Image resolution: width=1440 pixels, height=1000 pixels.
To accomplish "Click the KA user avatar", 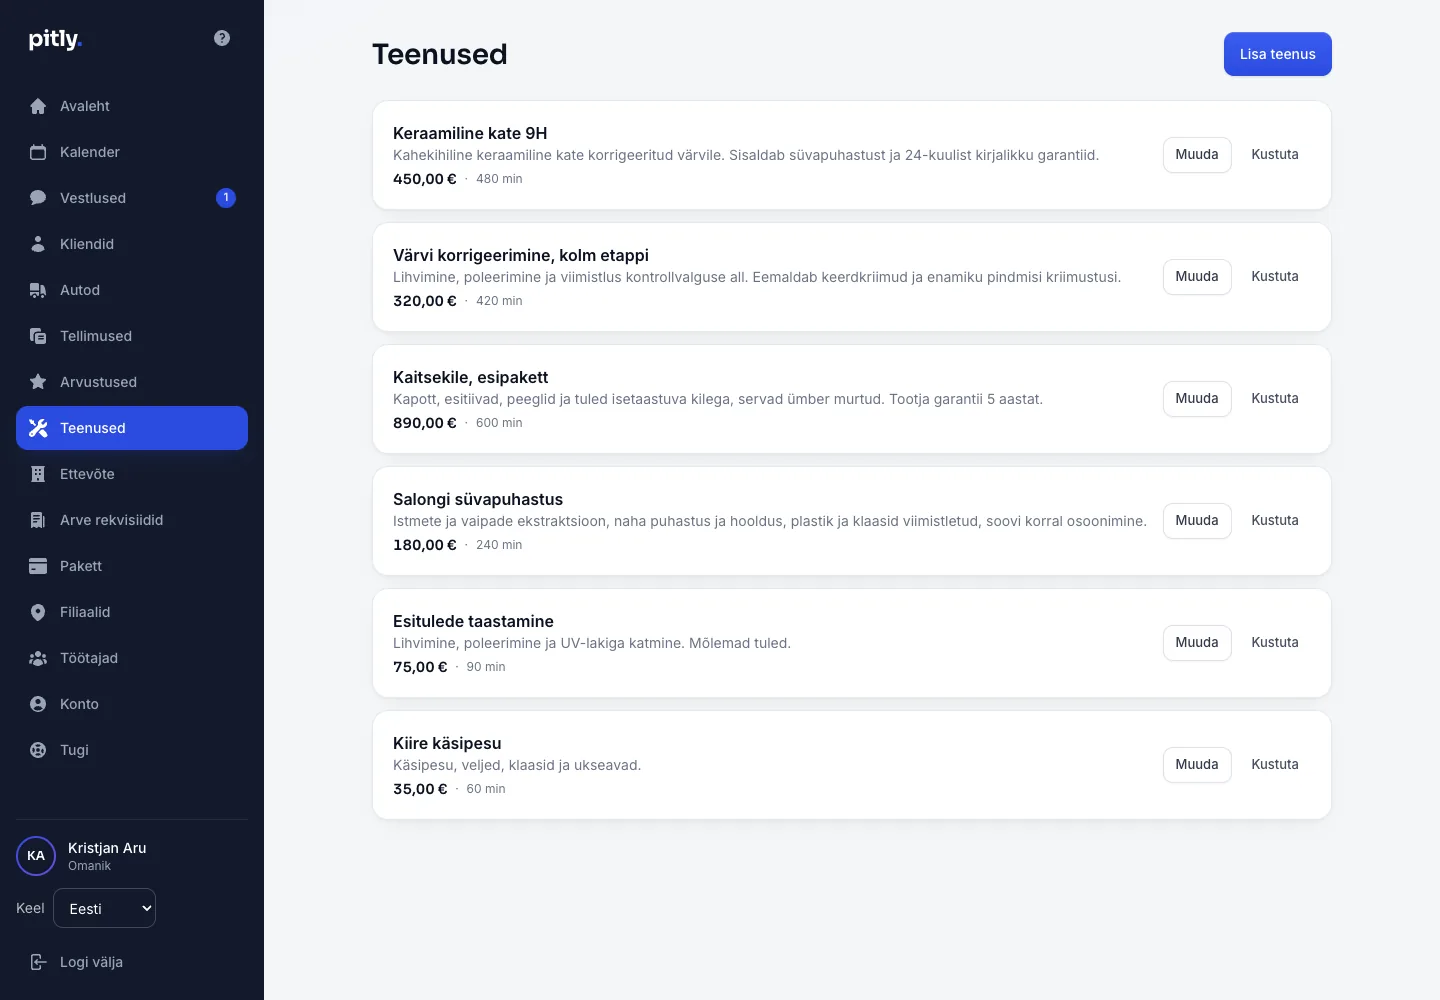I will (36, 856).
